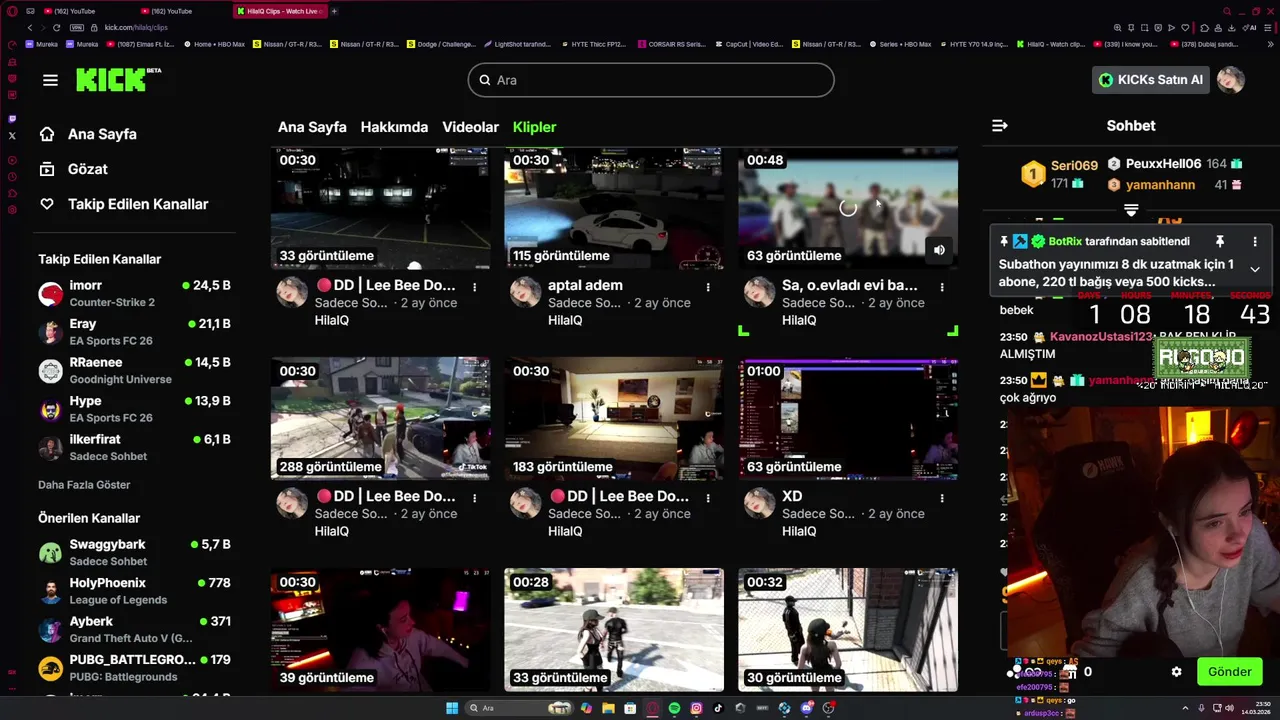Image resolution: width=1280 pixels, height=720 pixels.
Task: Open chat settings gear icon
Action: pyautogui.click(x=1177, y=672)
